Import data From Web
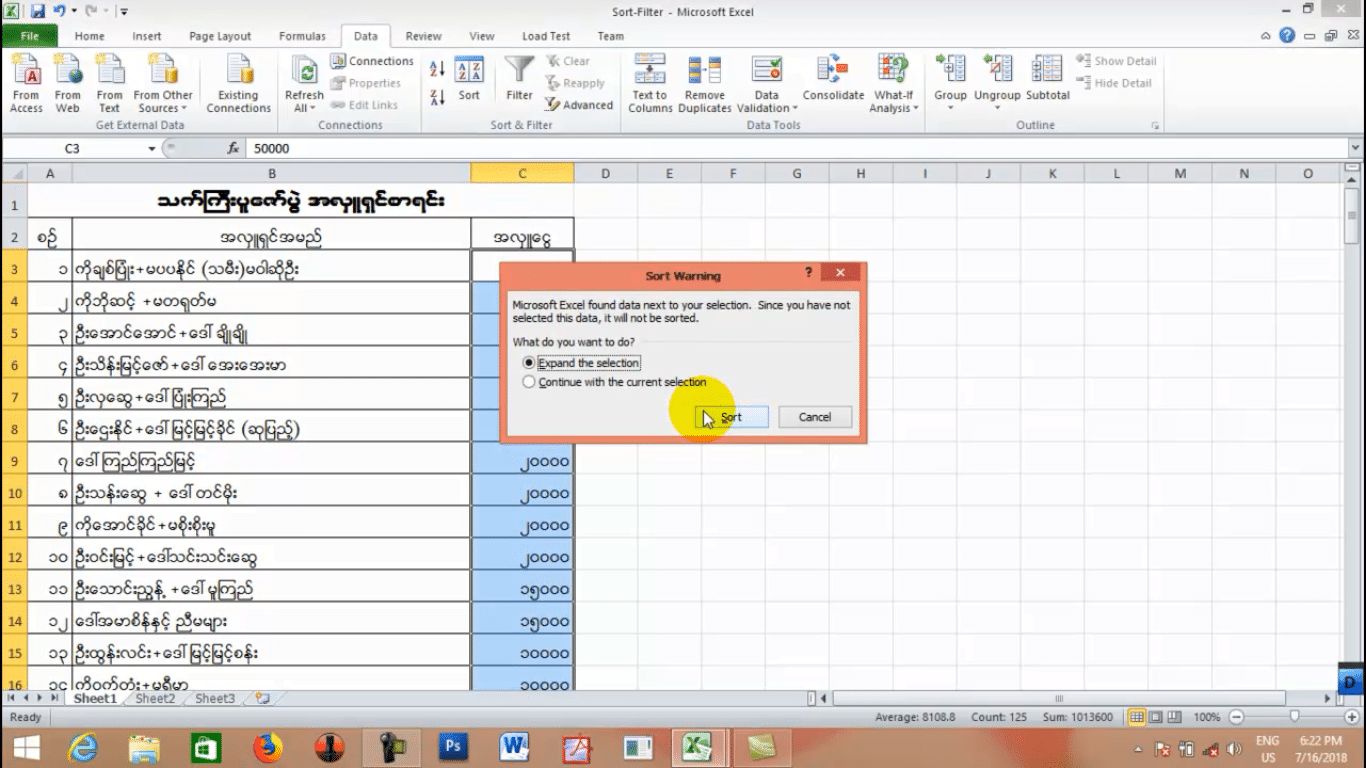Viewport: 1366px width, 768px height. pyautogui.click(x=68, y=84)
